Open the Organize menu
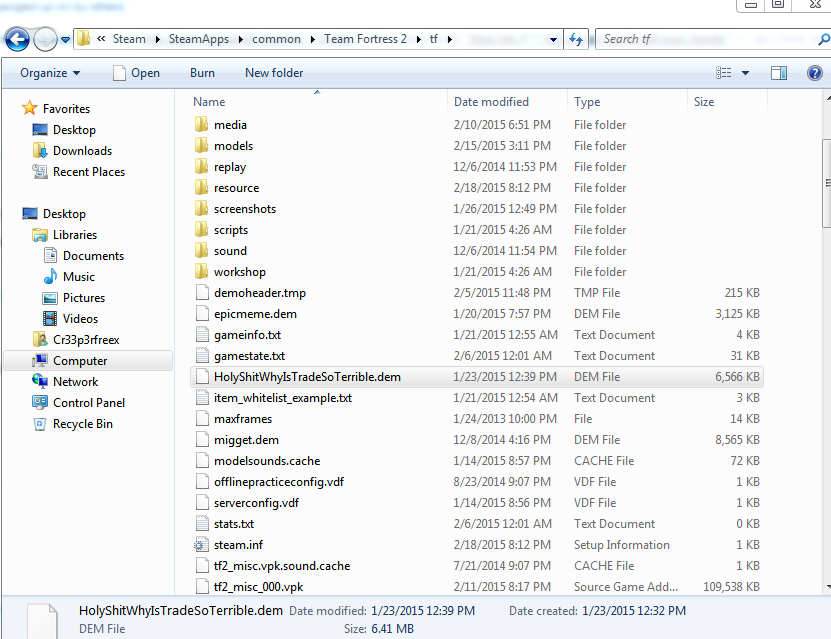 point(50,73)
